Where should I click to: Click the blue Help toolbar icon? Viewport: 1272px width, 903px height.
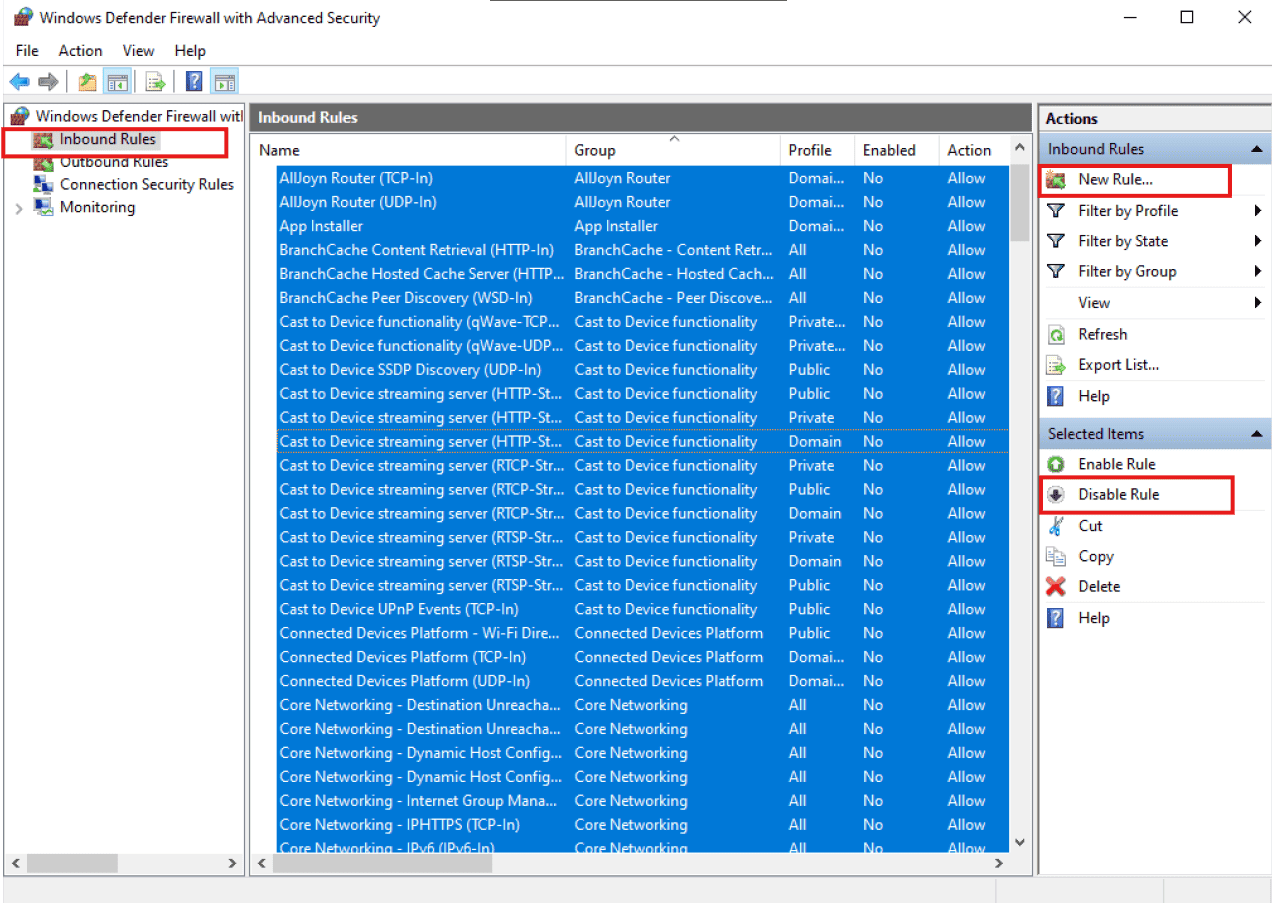(x=195, y=82)
